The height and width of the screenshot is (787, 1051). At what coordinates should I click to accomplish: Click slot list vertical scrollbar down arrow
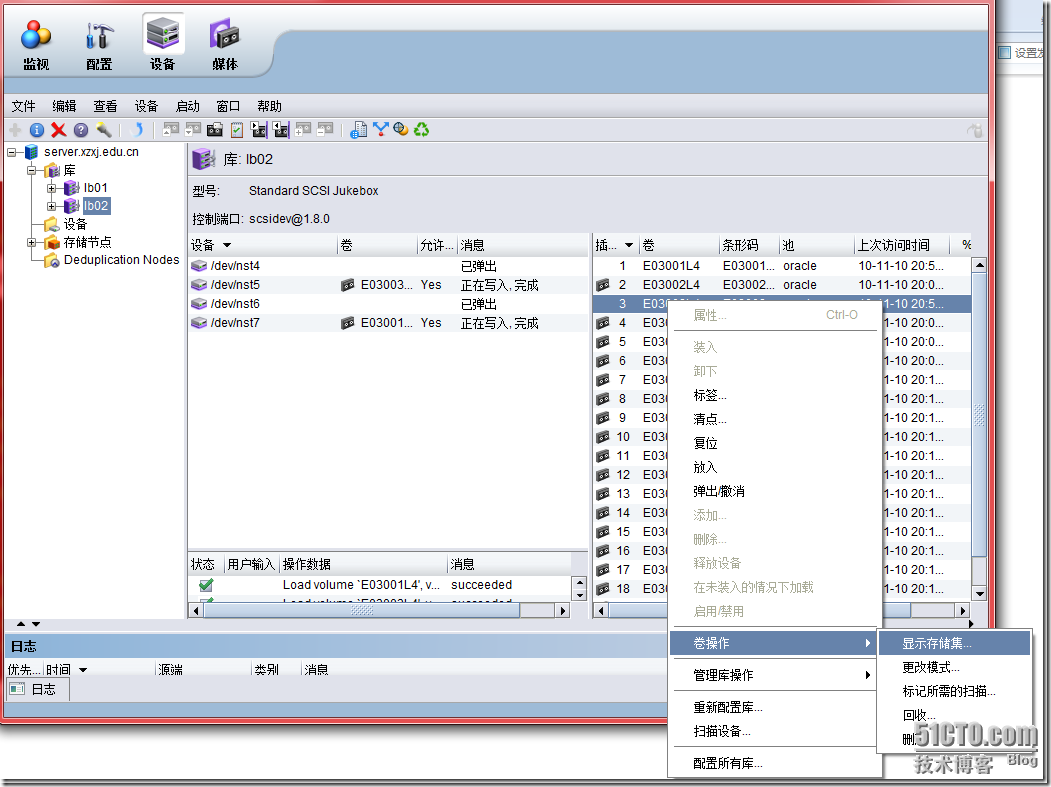979,593
